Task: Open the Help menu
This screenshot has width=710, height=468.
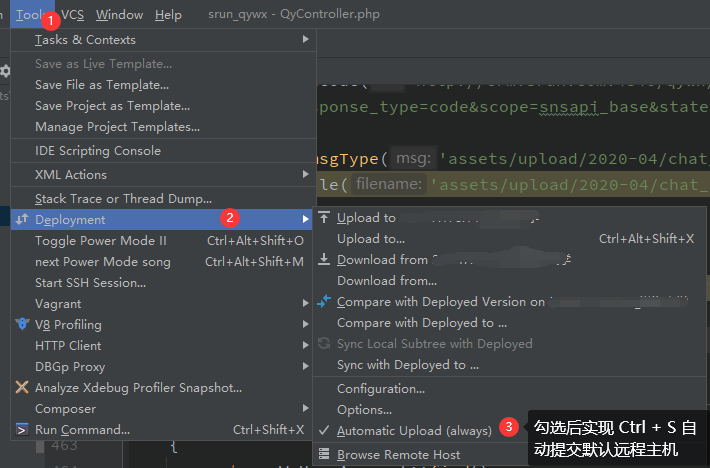Action: tap(168, 14)
